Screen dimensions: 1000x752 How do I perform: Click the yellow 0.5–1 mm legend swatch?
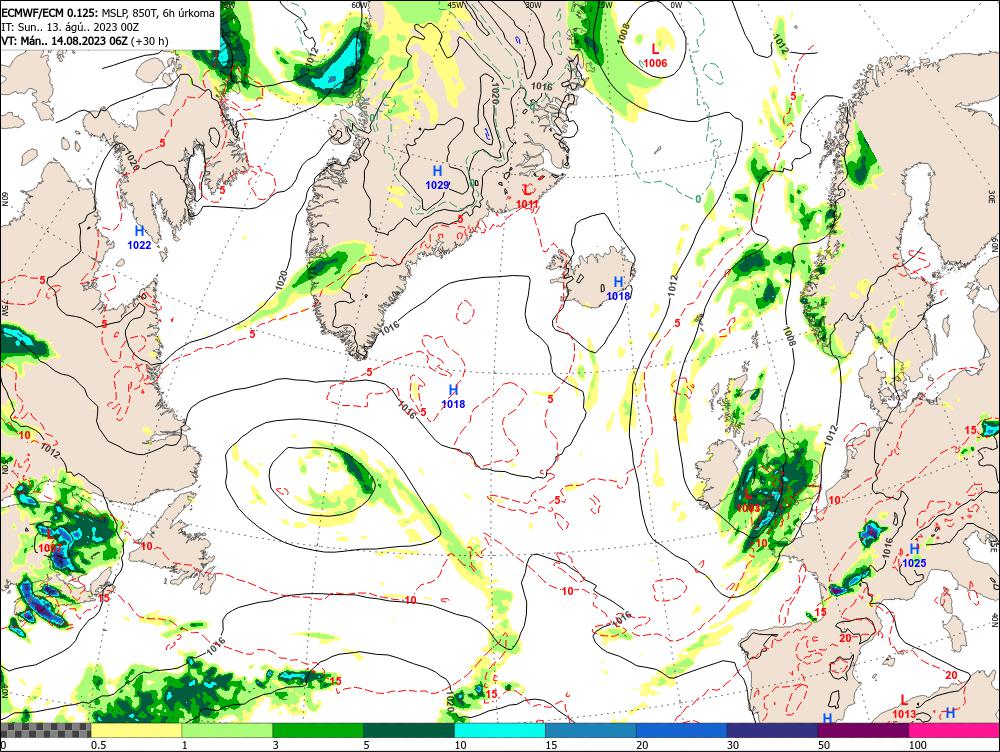tap(136, 730)
